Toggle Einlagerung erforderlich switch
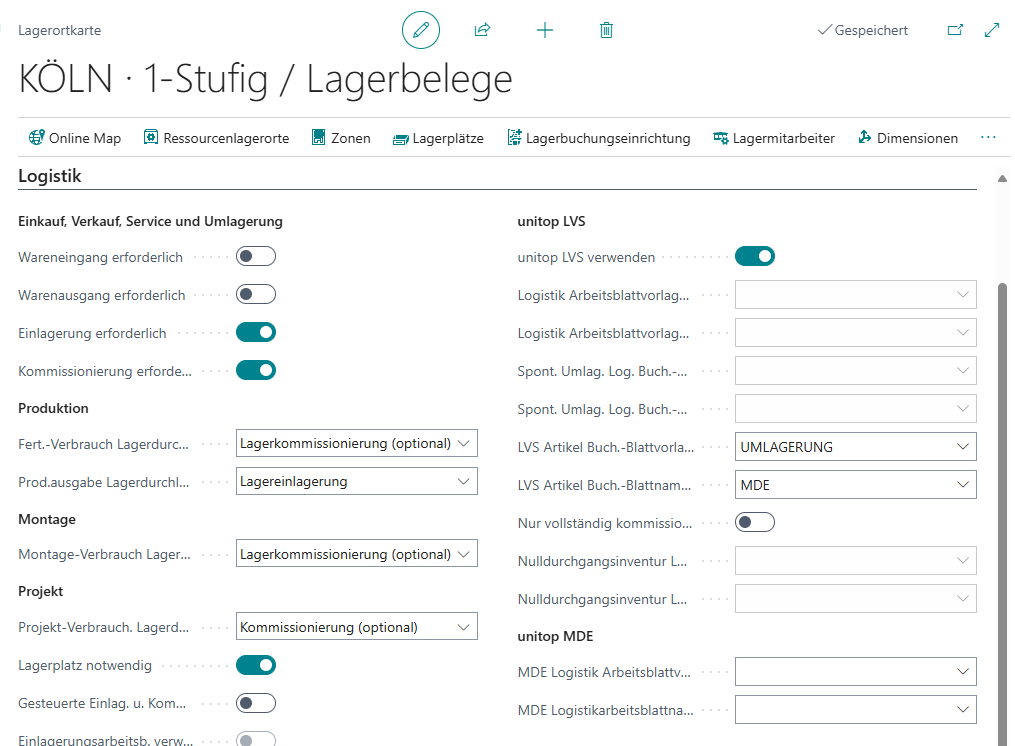This screenshot has width=1015, height=746. point(255,331)
